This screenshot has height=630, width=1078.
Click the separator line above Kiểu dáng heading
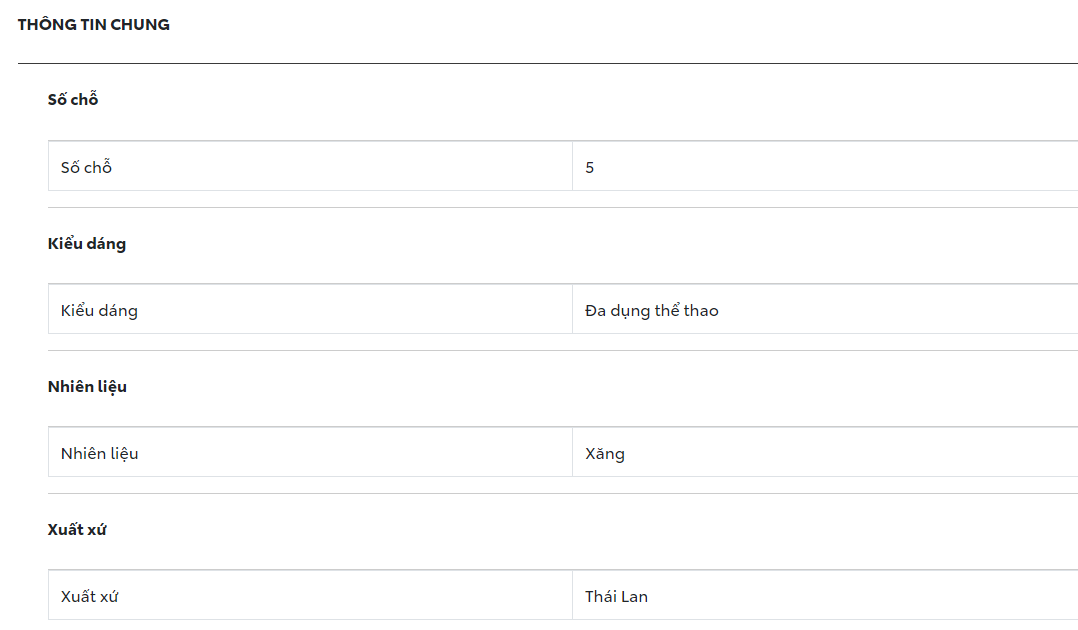coord(560,208)
